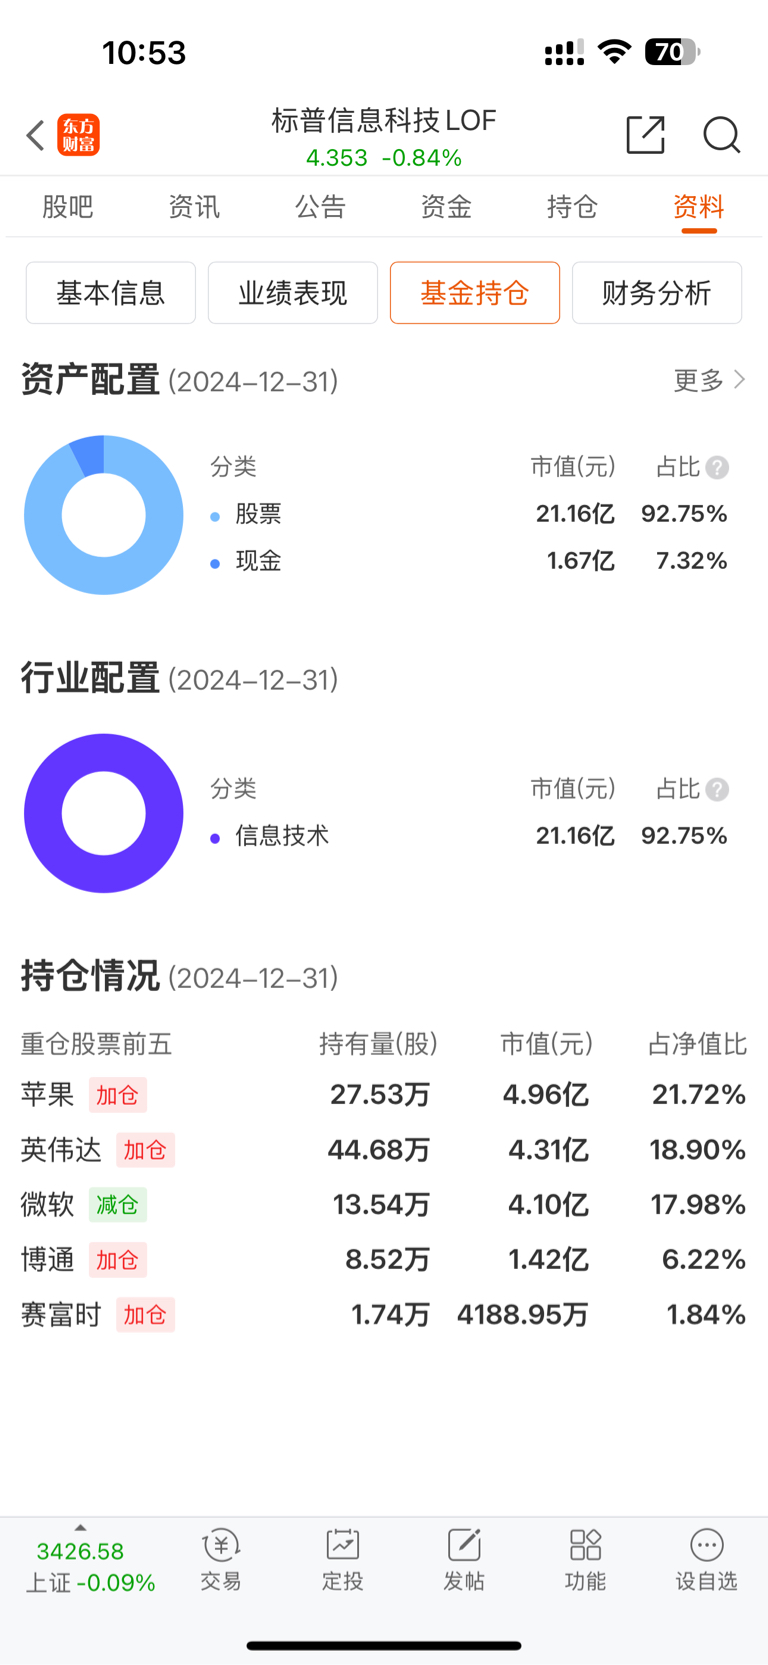Tap the back arrow icon
Screen dimensions: 768x1665
35,135
